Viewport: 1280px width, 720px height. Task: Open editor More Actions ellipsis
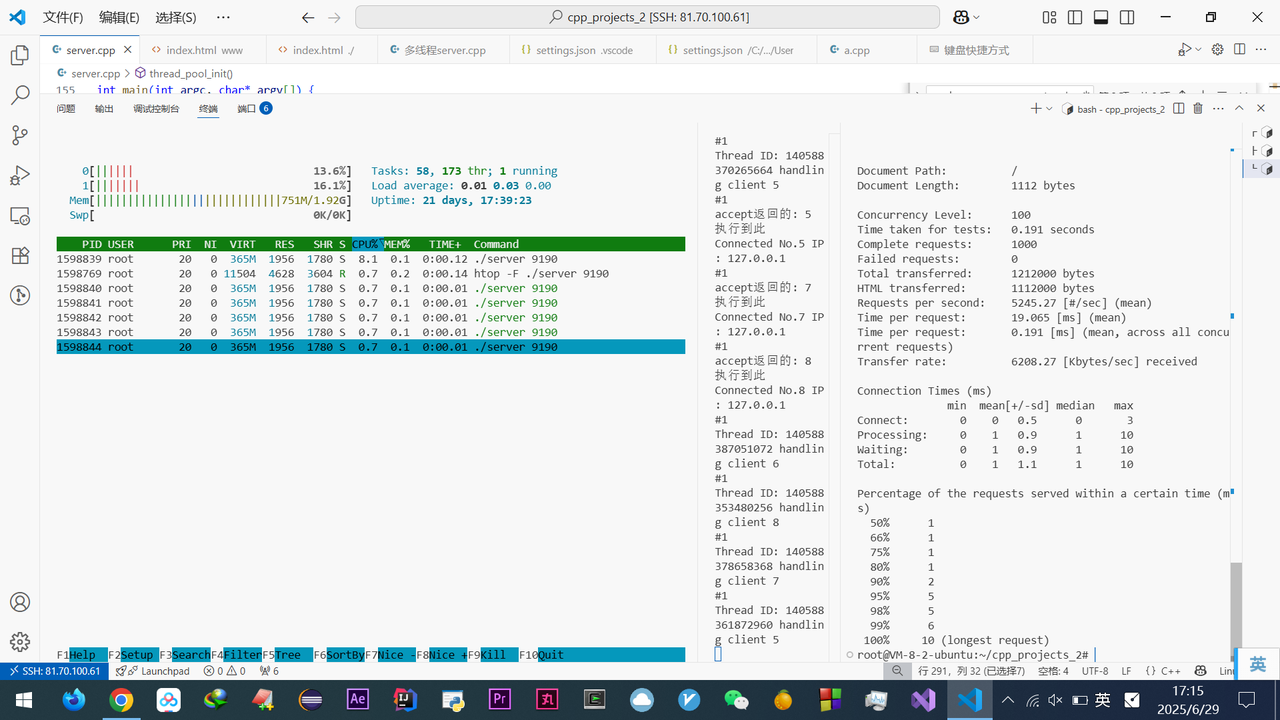point(1261,49)
